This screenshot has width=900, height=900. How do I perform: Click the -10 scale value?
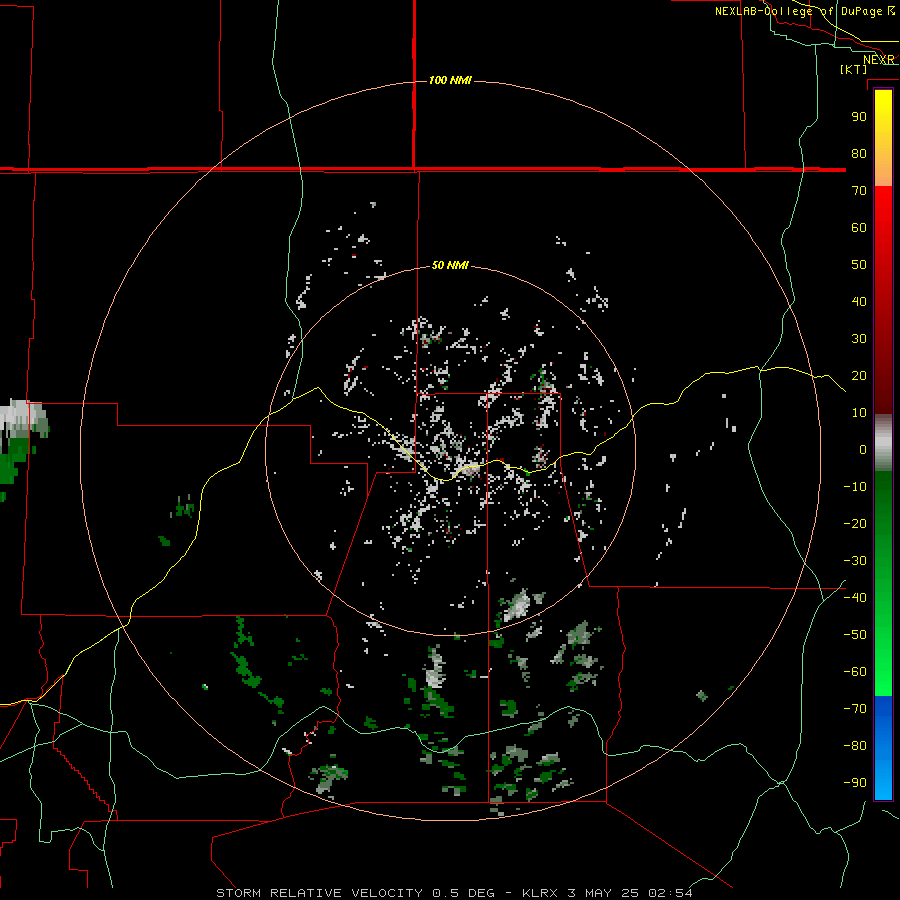pyautogui.click(x=855, y=487)
